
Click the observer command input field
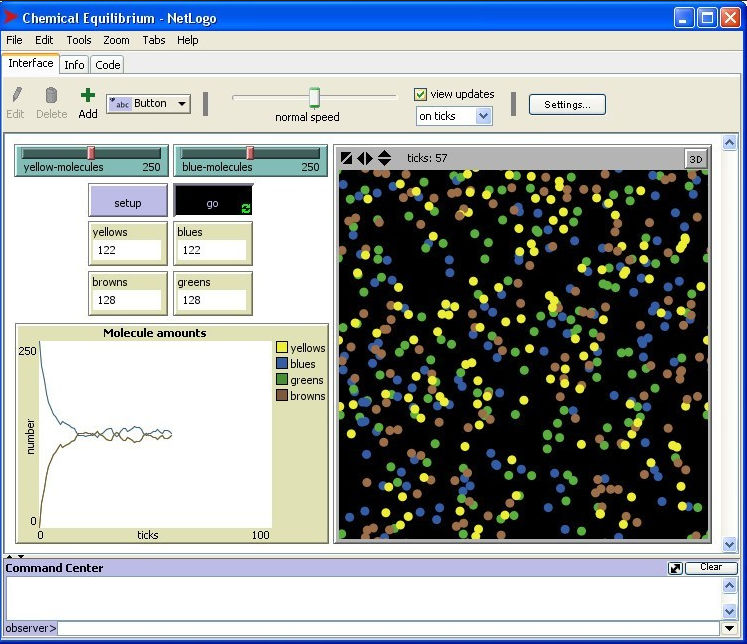(x=388, y=628)
